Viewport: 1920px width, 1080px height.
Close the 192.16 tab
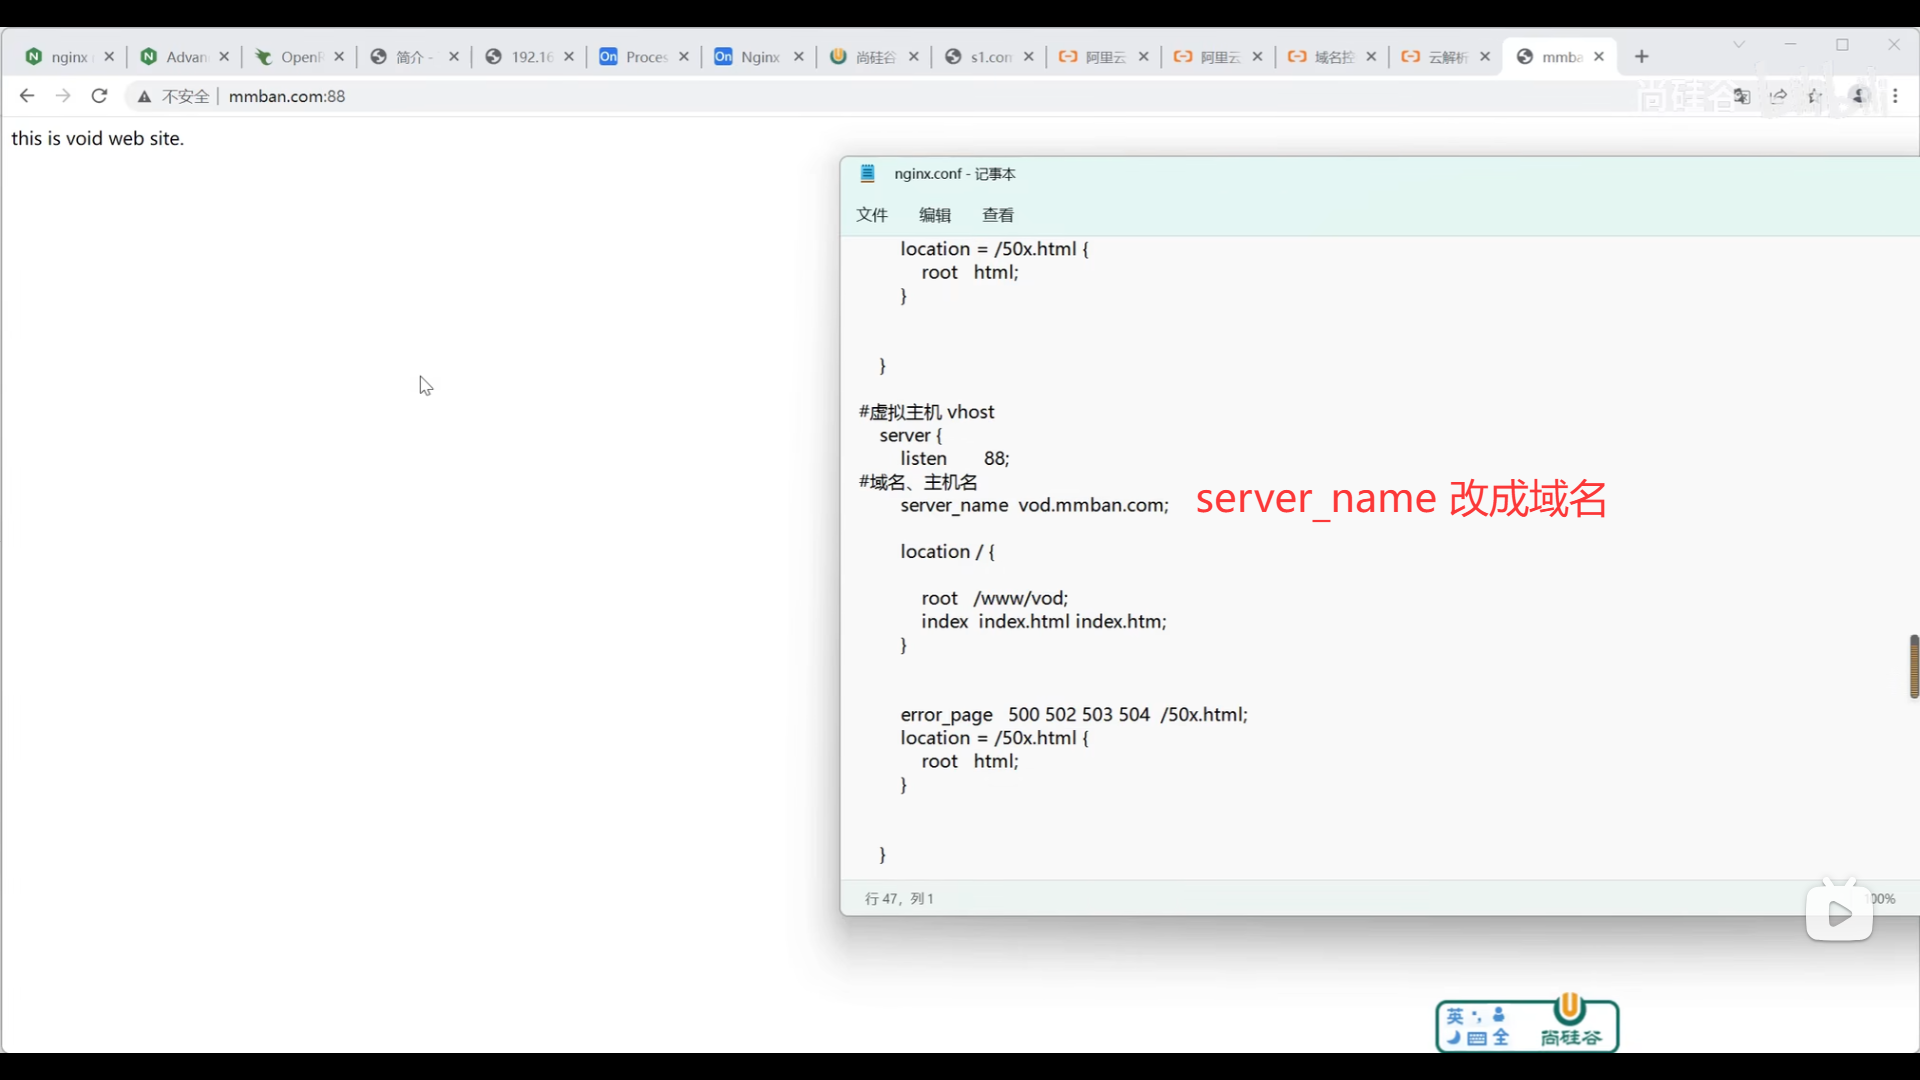(x=569, y=57)
